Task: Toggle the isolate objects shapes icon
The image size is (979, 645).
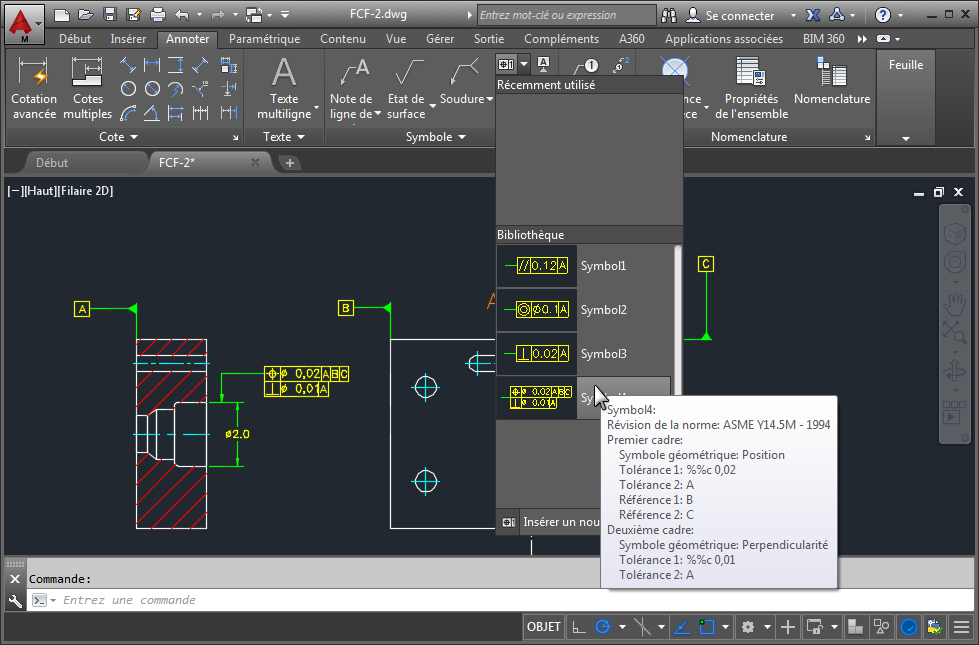Action: tap(882, 627)
